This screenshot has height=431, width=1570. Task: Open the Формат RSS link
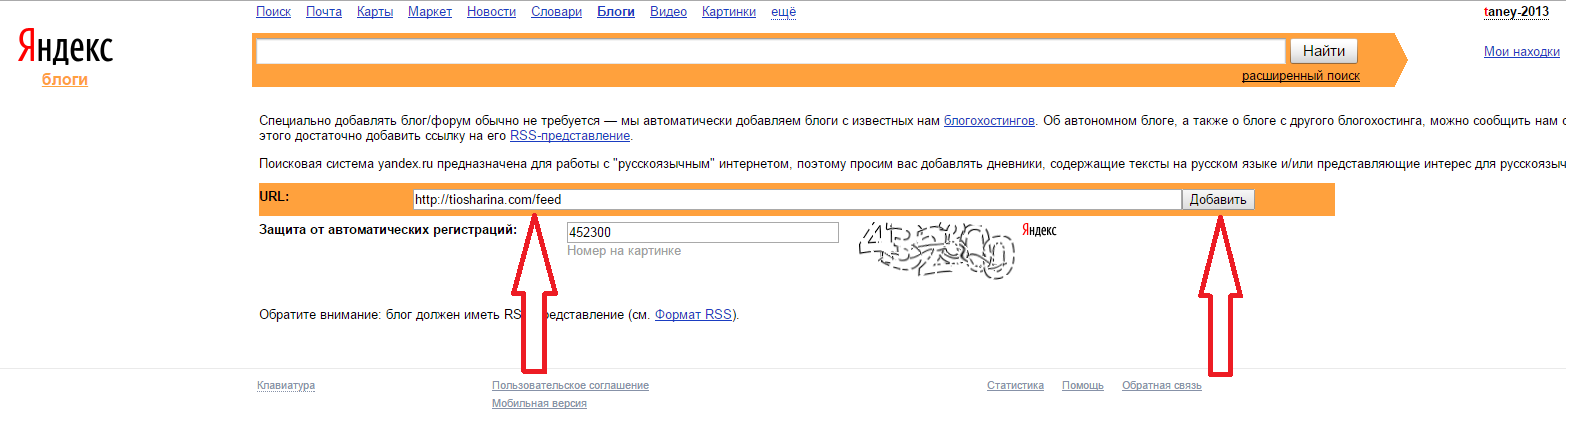tap(693, 315)
